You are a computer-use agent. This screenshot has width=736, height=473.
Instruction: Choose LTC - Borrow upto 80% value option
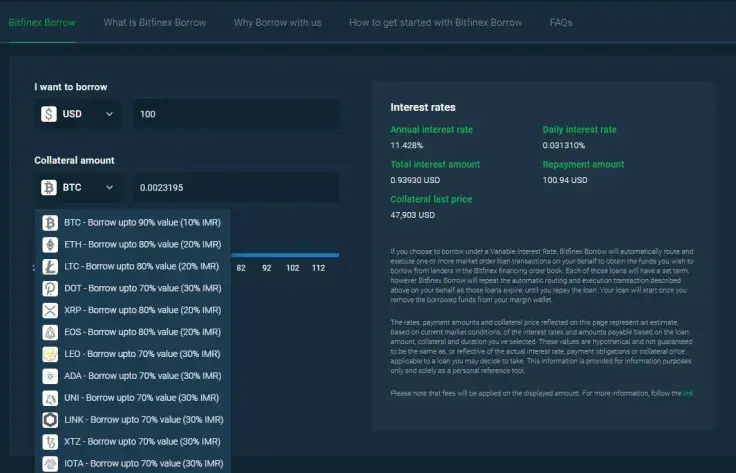pos(133,266)
